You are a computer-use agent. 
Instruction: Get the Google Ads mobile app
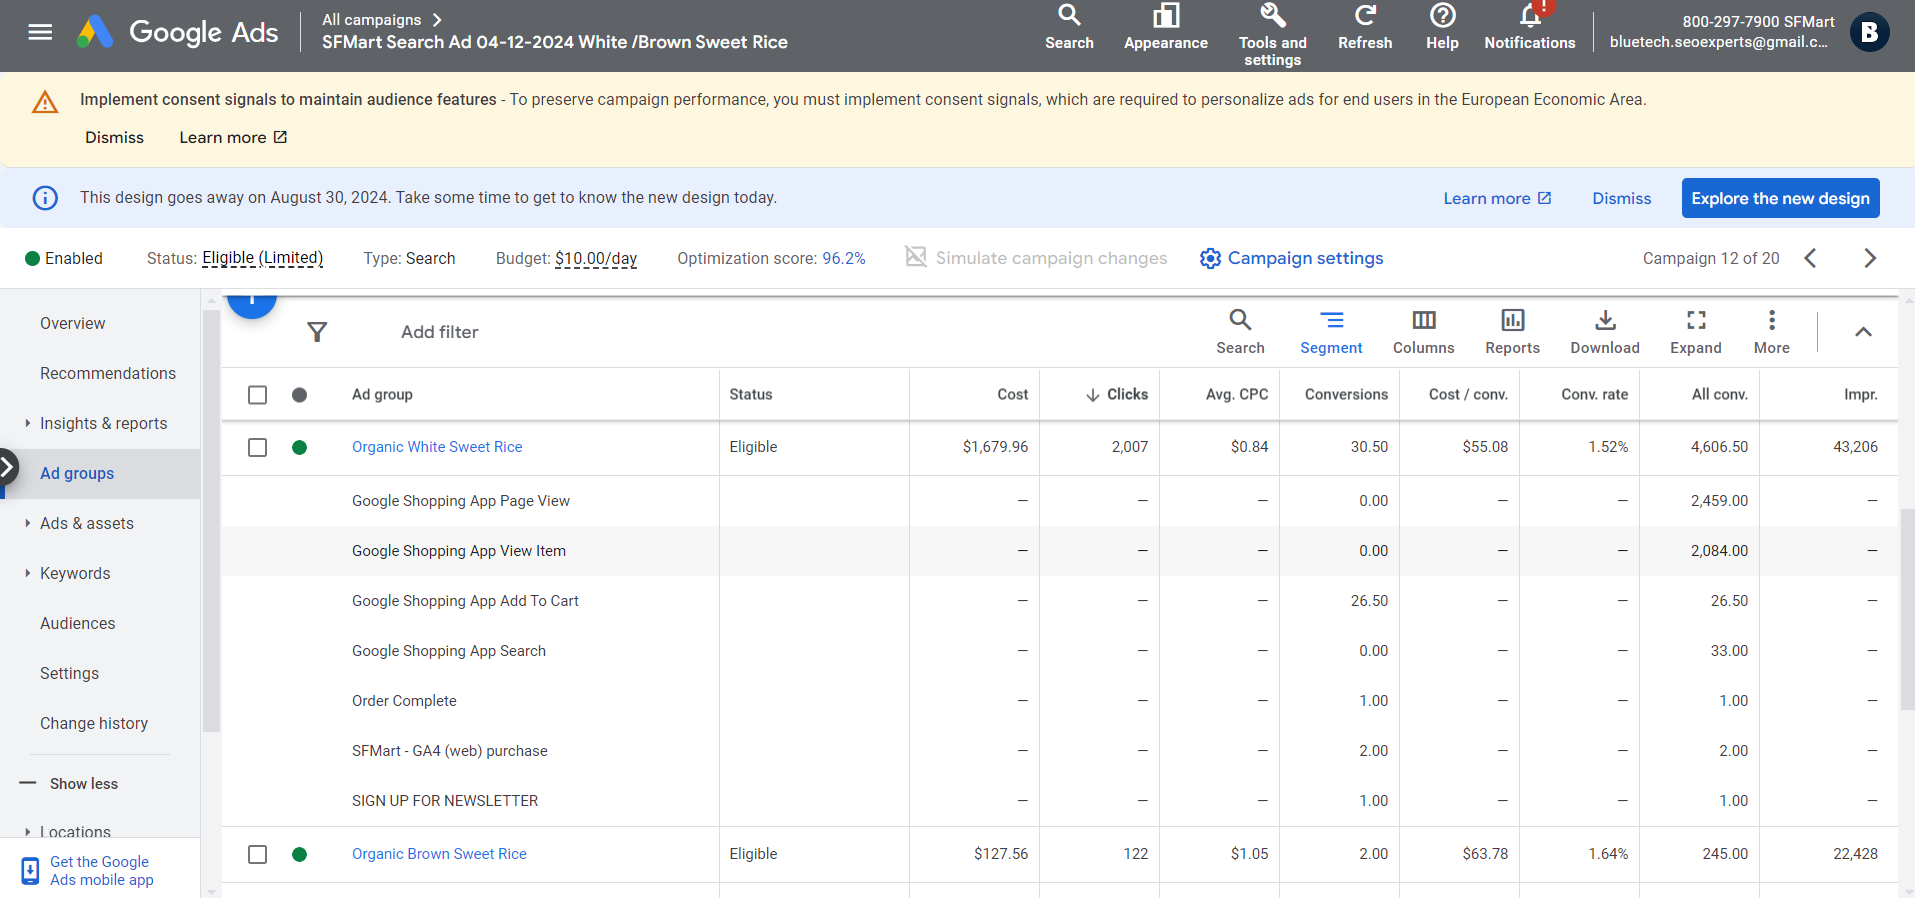101,870
